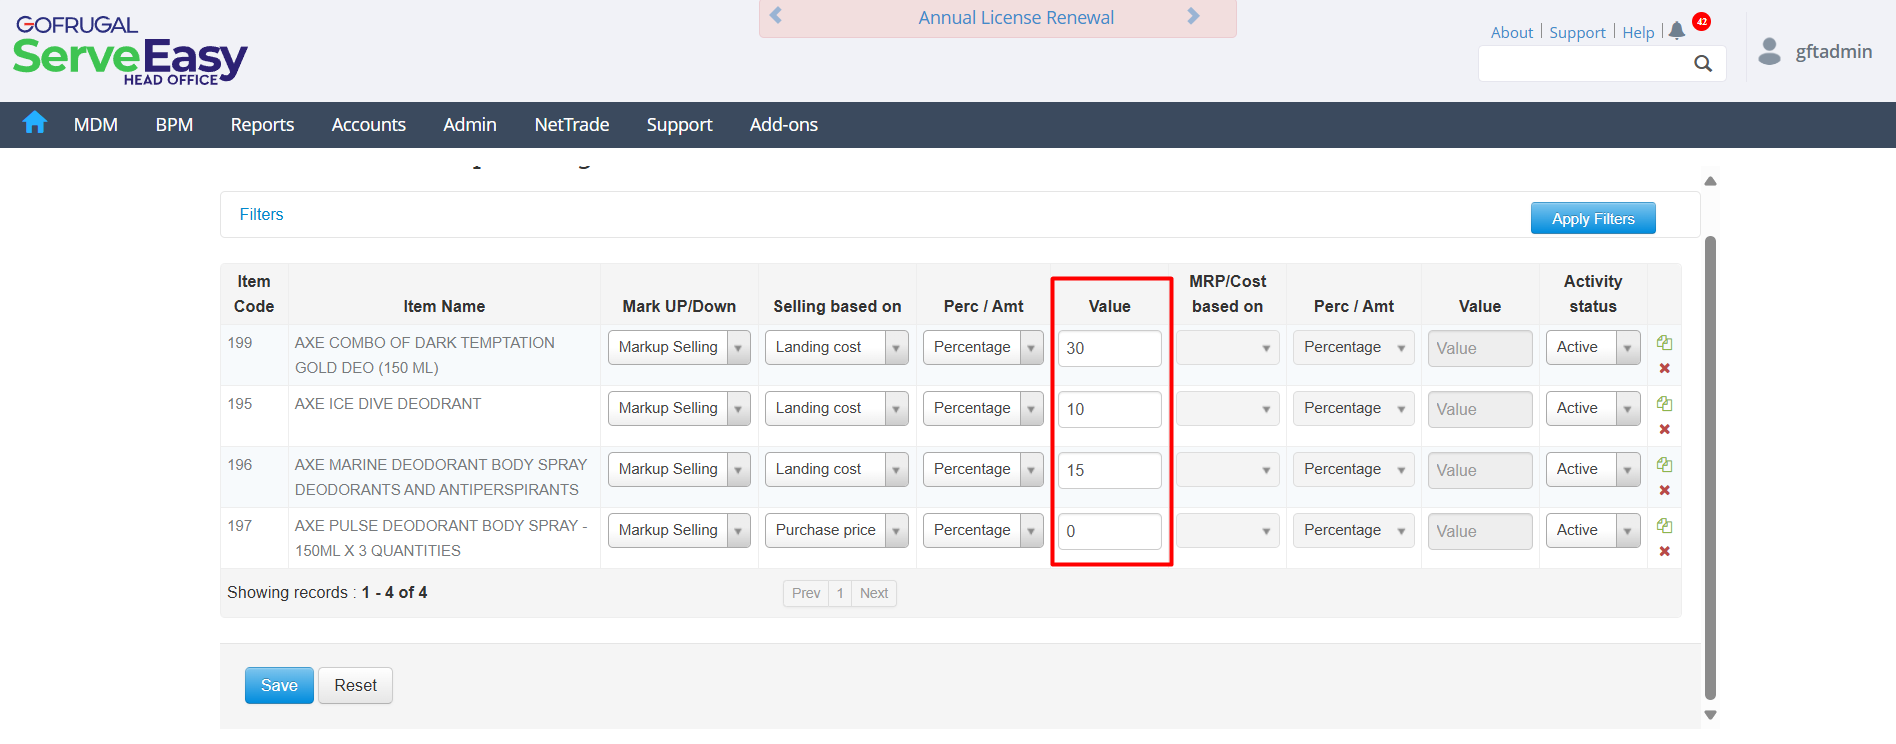Open the Help link

[x=1638, y=32]
